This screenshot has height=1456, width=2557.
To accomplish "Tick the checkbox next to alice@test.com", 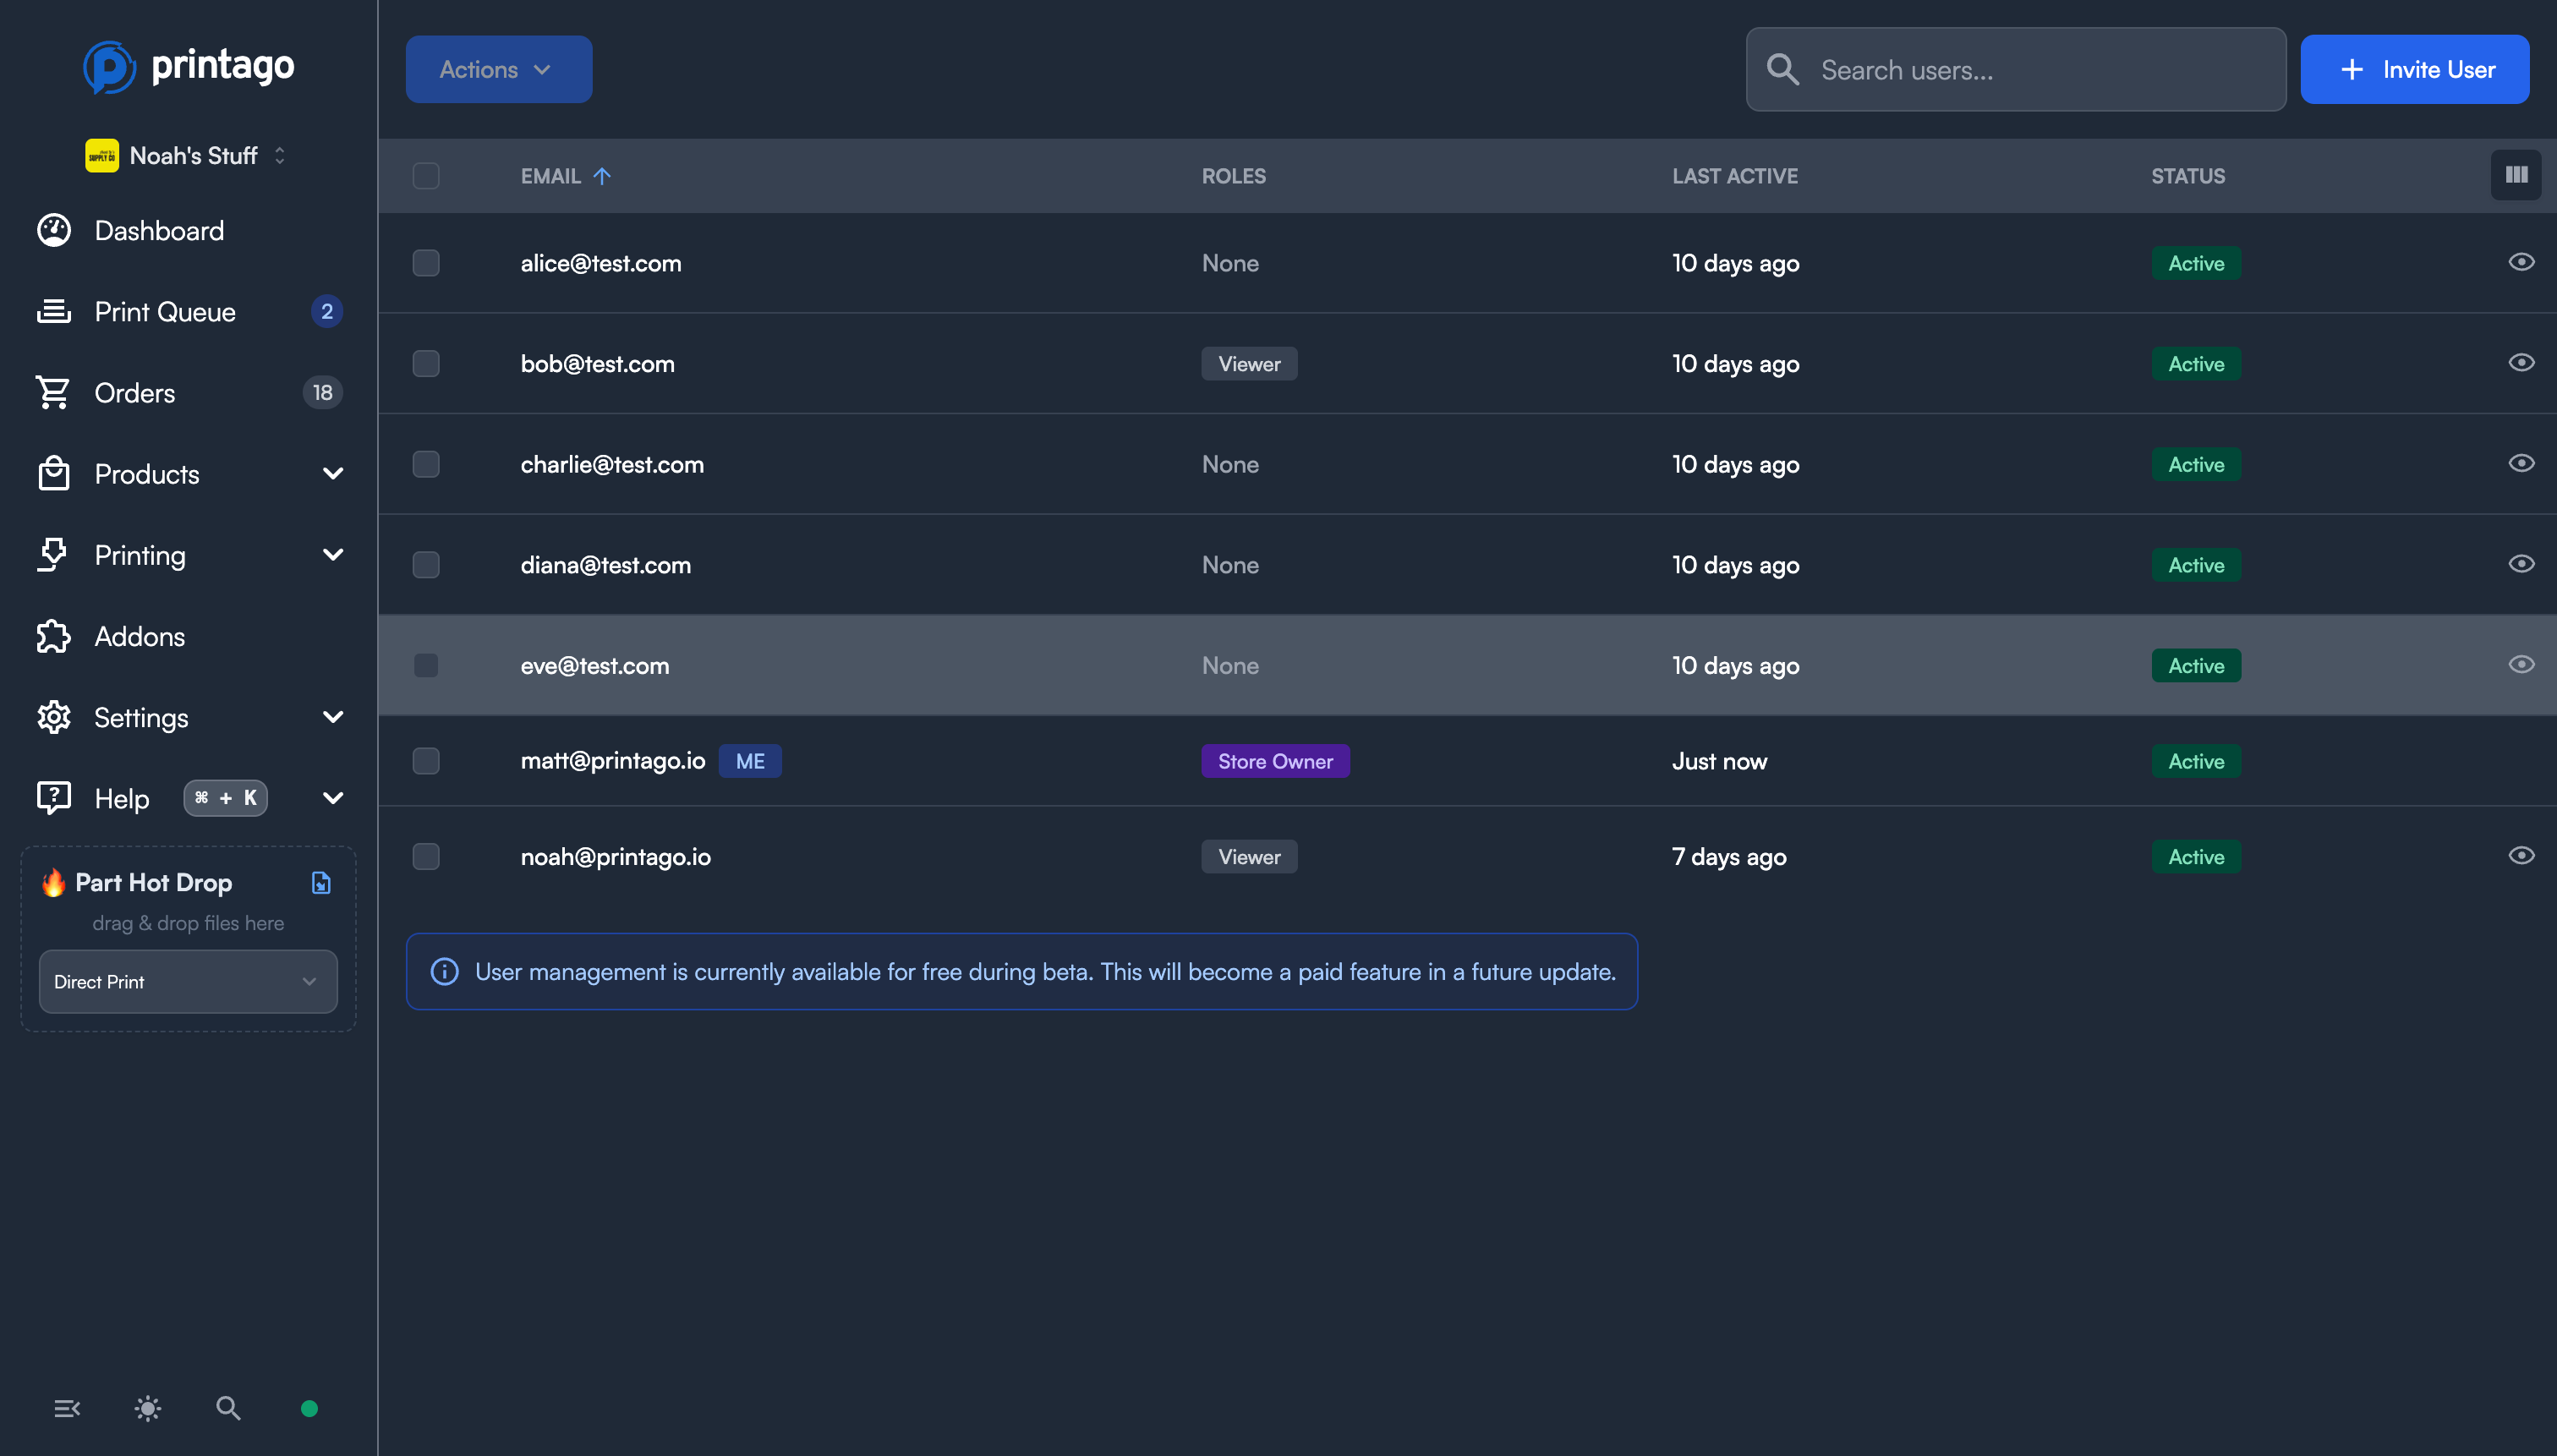I will (x=426, y=263).
